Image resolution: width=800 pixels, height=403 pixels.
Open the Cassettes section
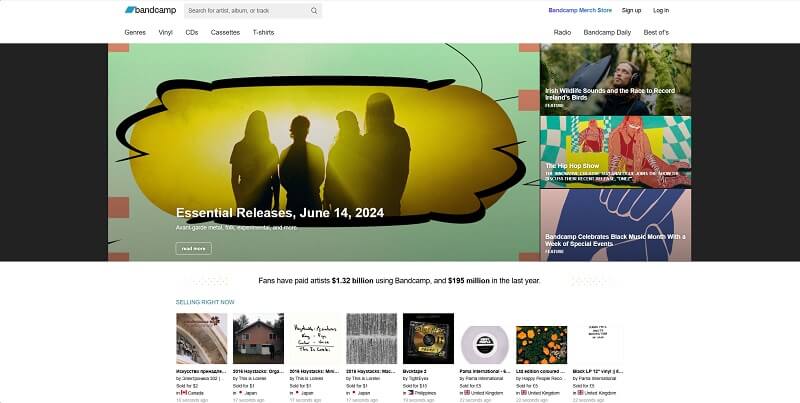(225, 32)
